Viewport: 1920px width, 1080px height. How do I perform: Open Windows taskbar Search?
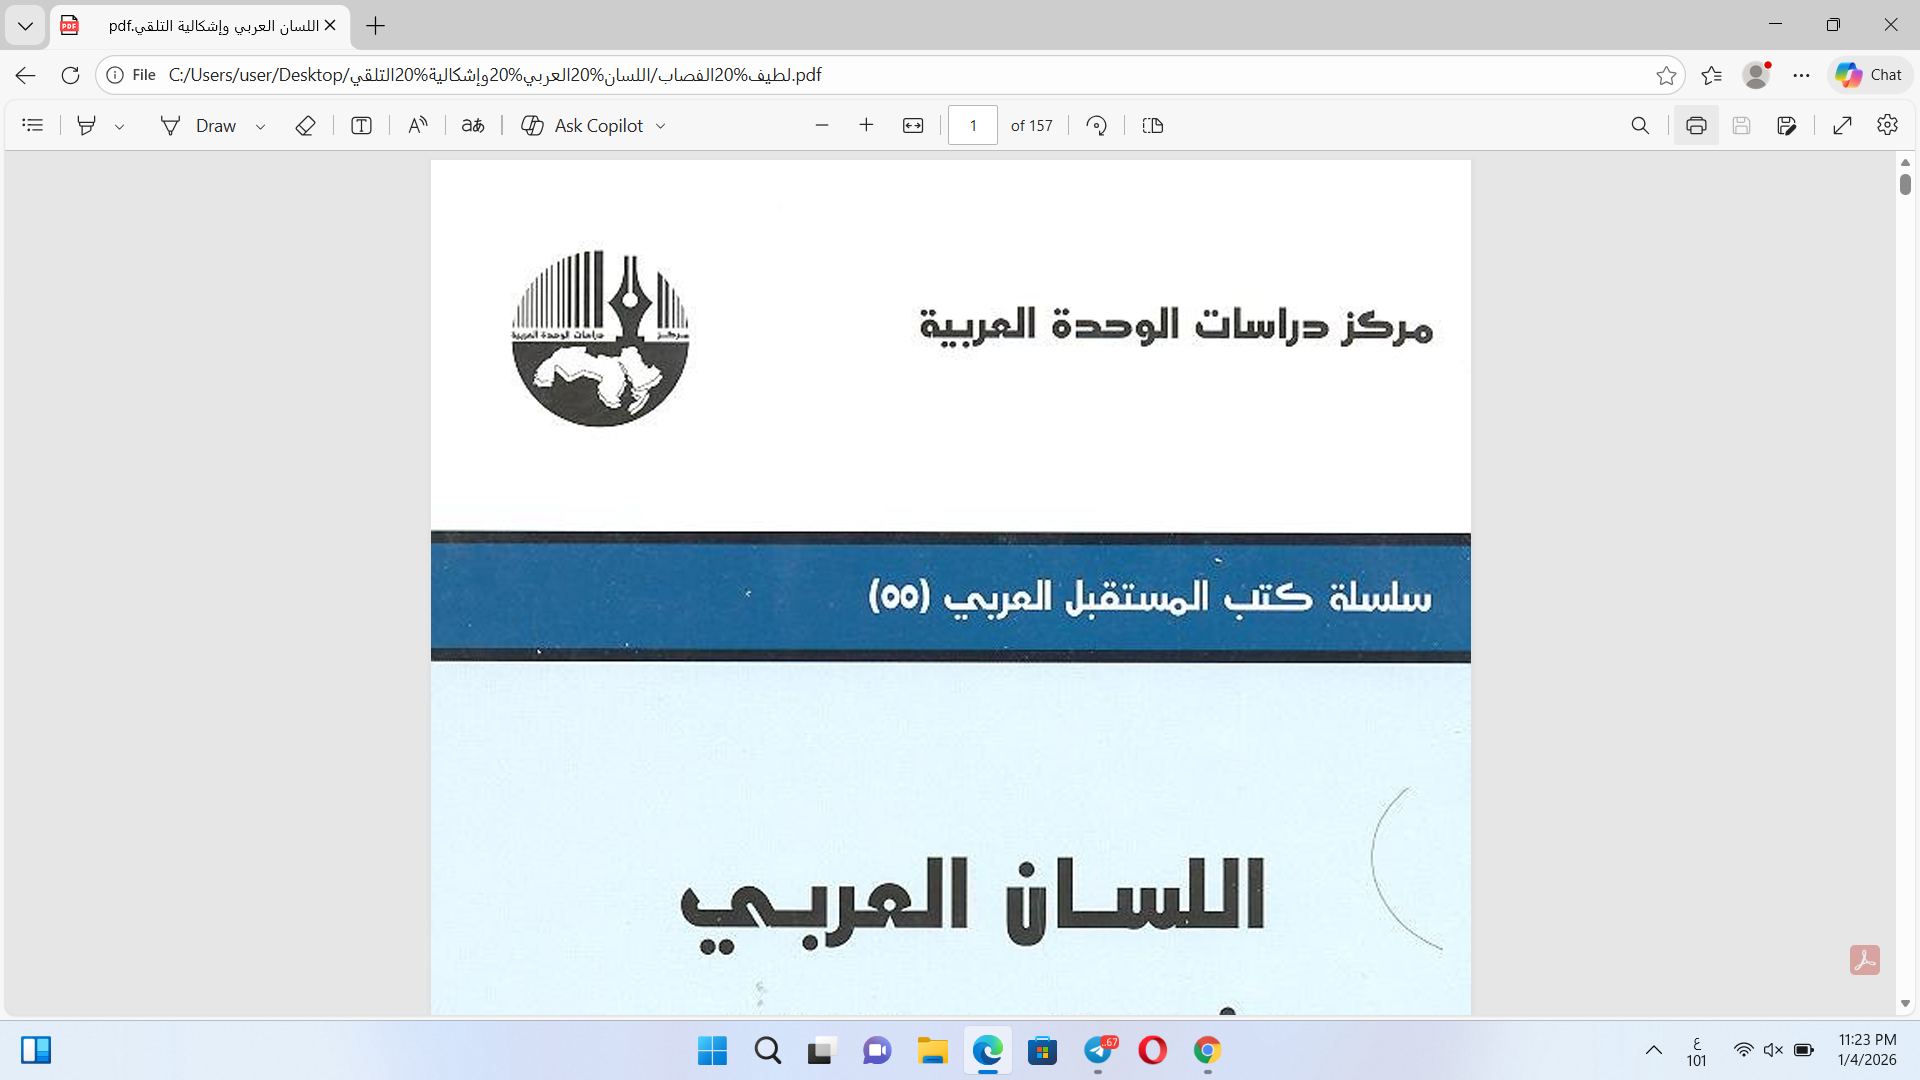[768, 1051]
